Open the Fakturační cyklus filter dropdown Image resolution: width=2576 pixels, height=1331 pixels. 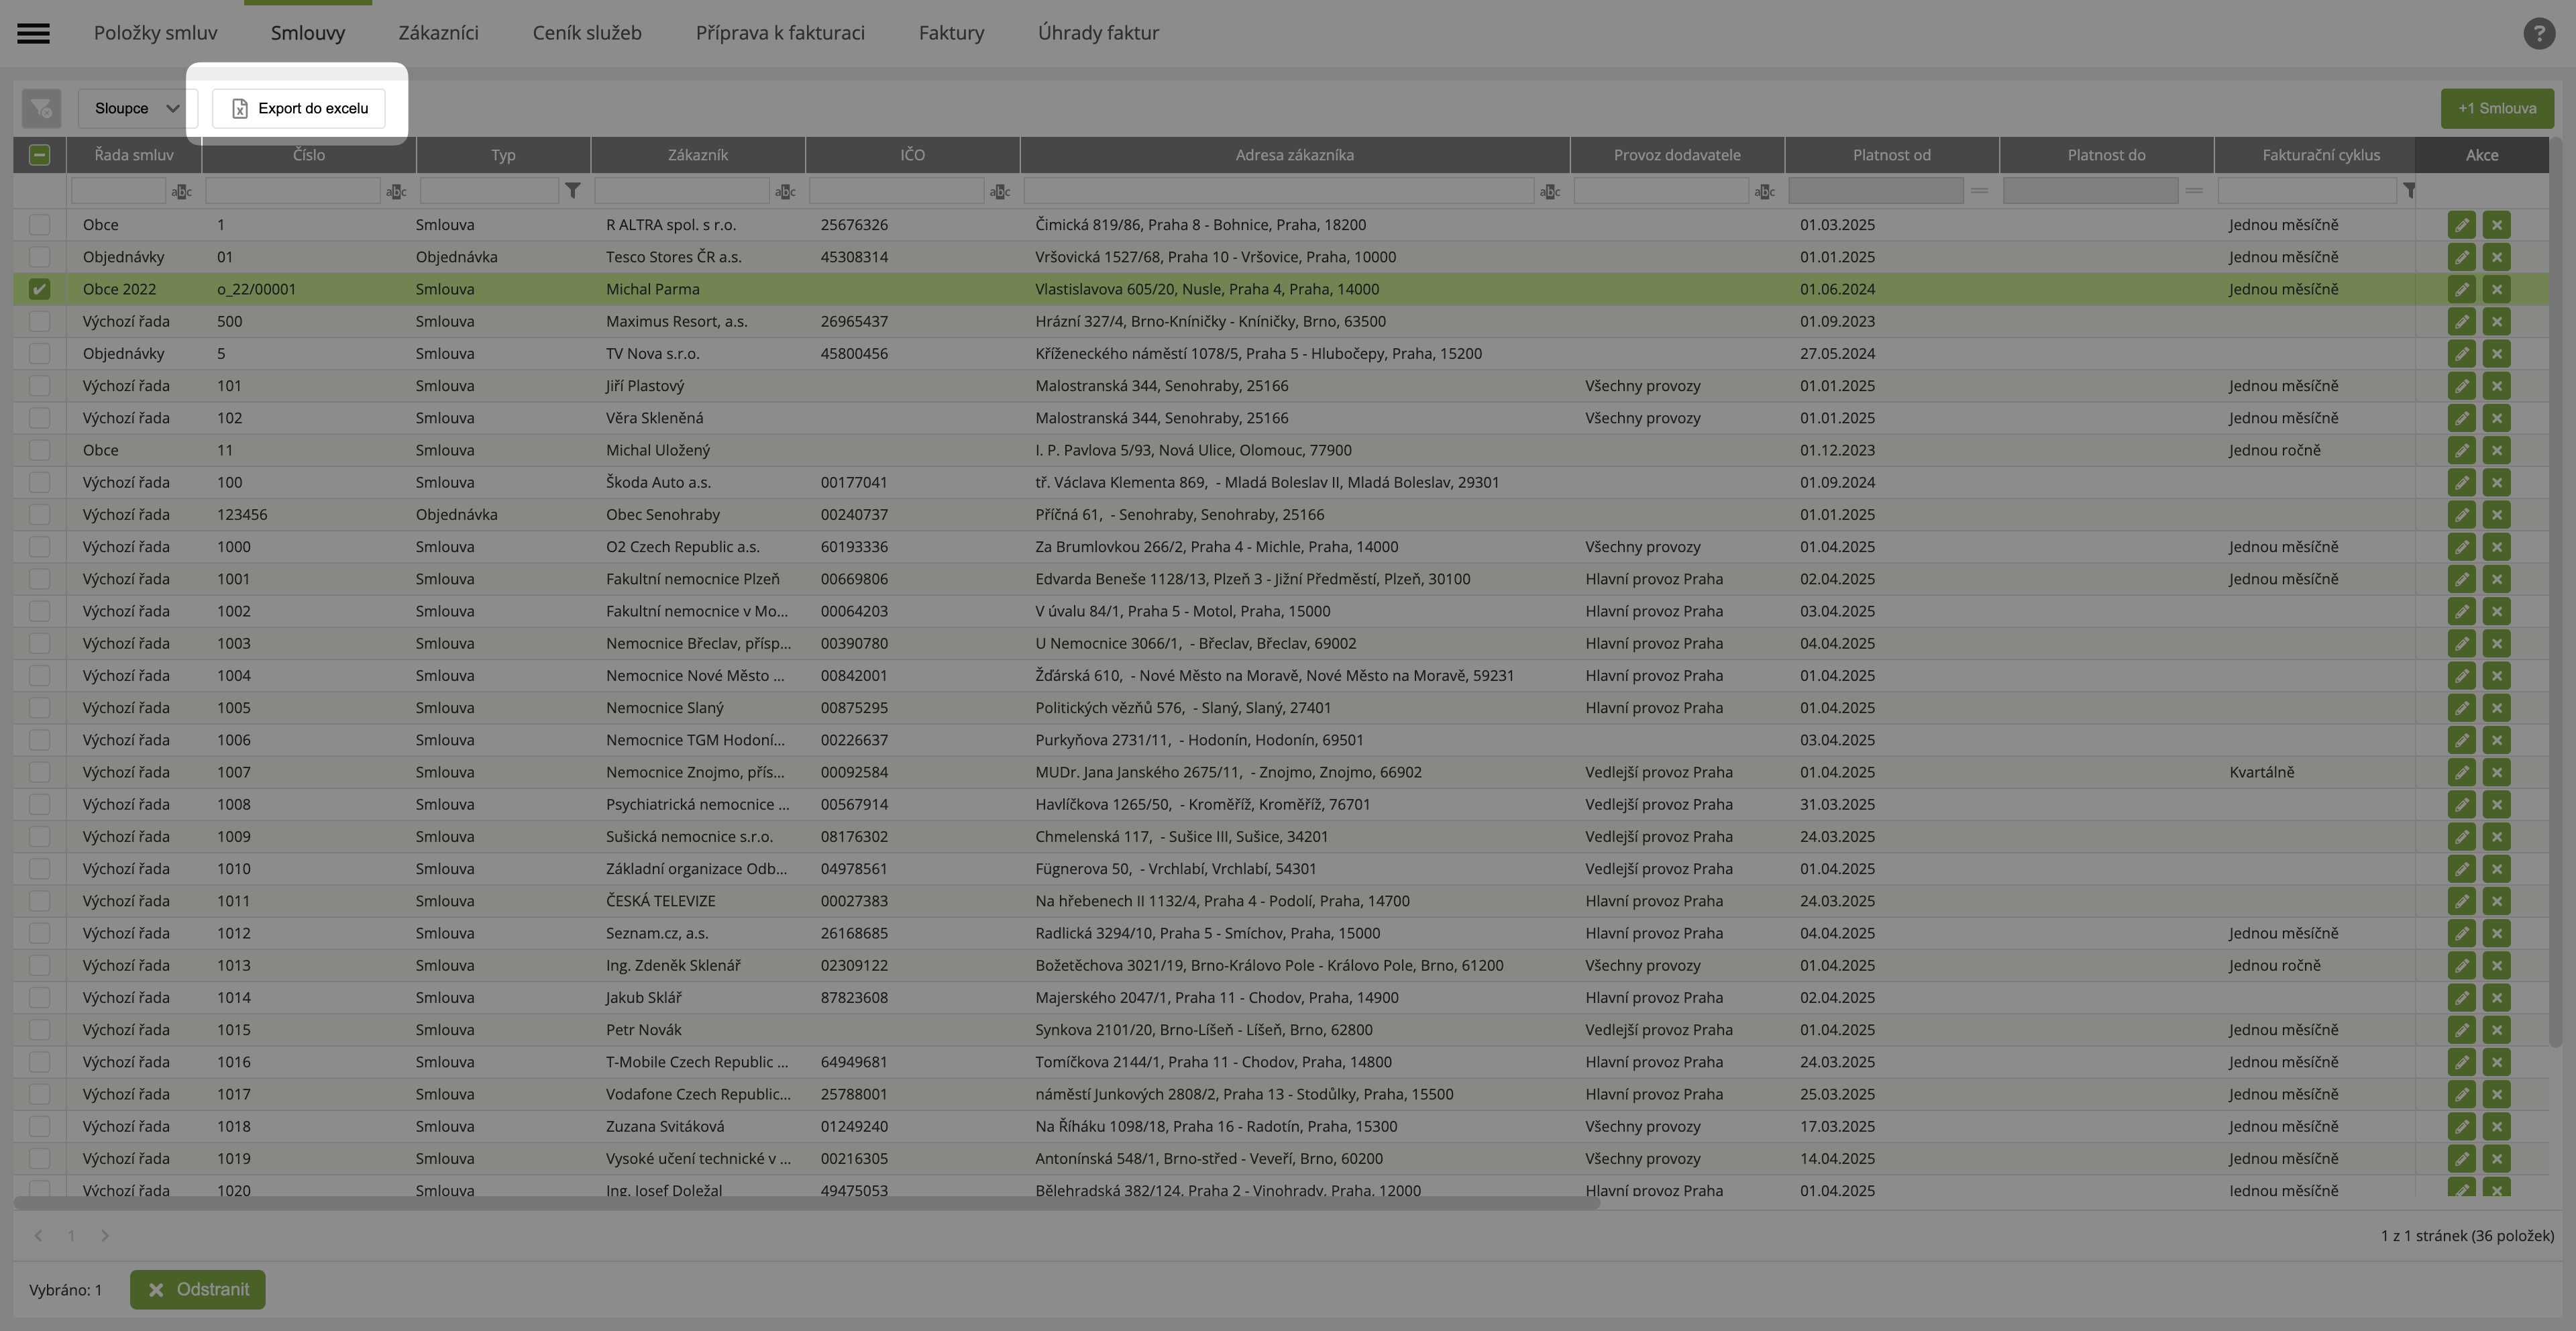click(x=2409, y=190)
